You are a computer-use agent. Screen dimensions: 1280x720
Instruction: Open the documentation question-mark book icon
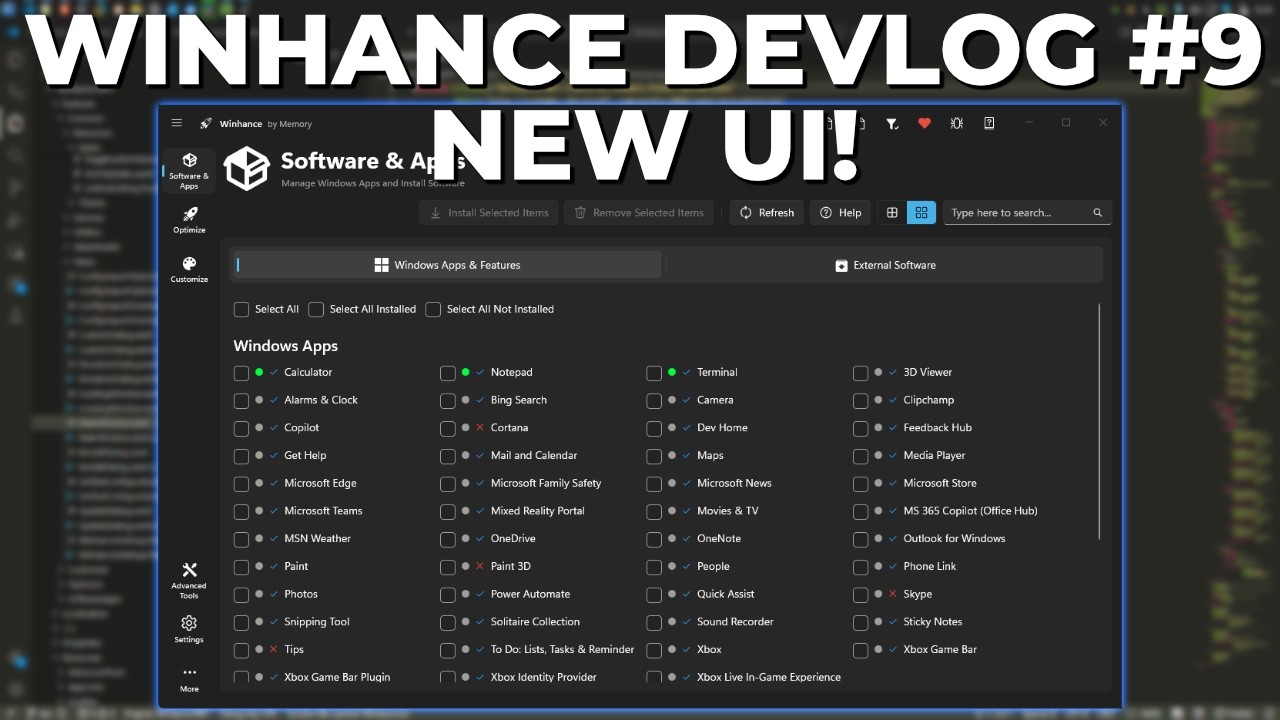989,123
